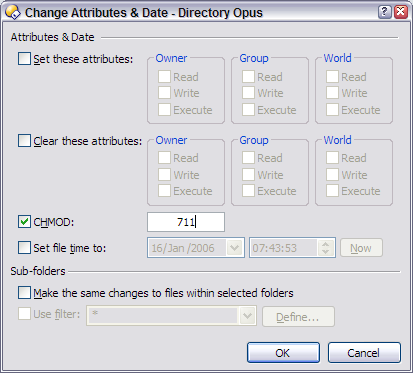Check World Execute under Set attributes
Screen dimensions: 413x373
click(332, 109)
